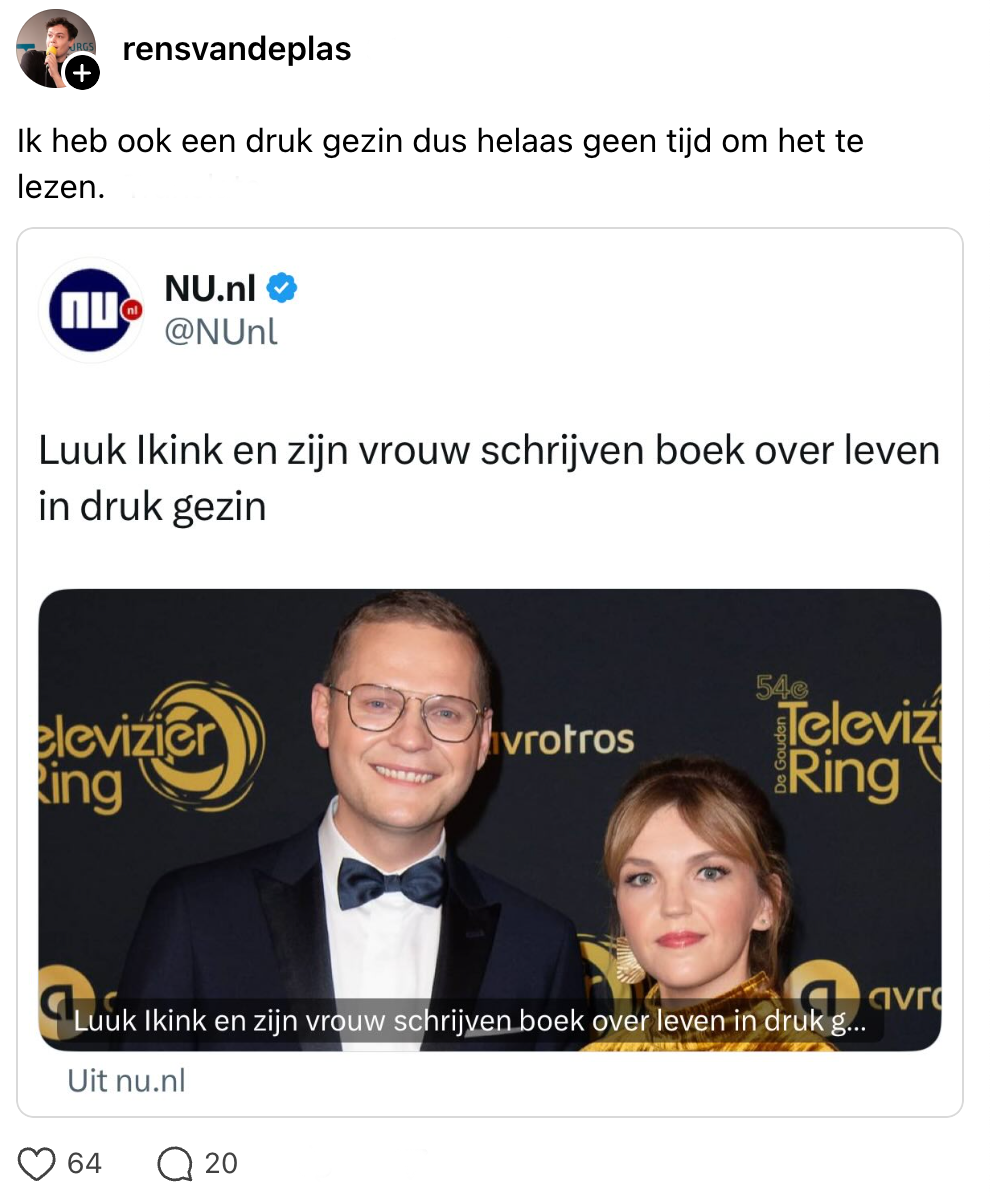This screenshot has height=1196, width=990.
Task: Open the rensvandeplas username link
Action: [236, 49]
